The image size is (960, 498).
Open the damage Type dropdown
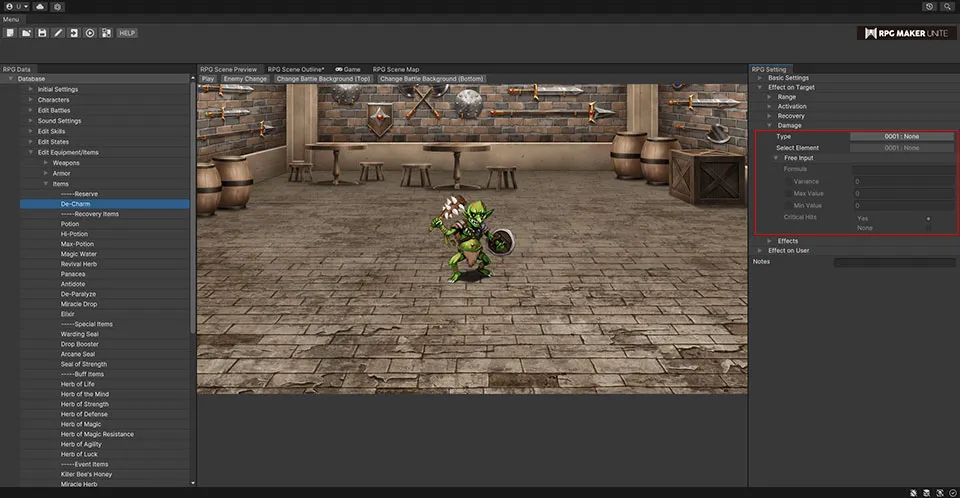coord(902,136)
